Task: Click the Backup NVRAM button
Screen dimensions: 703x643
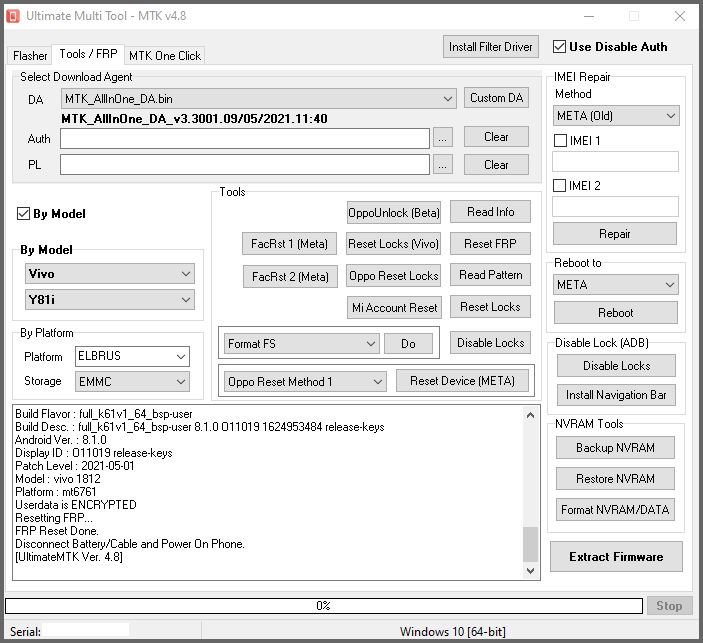Action: (615, 448)
